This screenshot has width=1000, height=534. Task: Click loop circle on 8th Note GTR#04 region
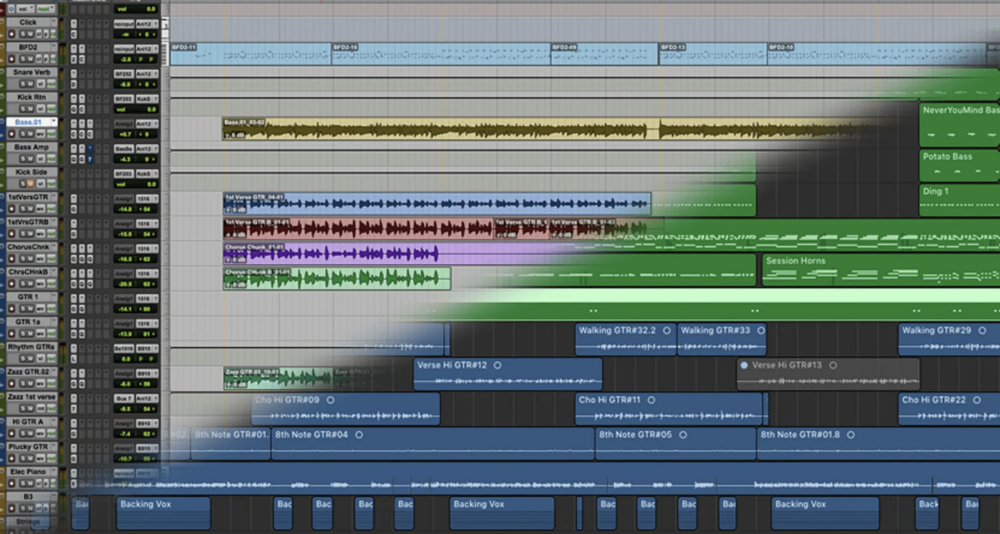tap(359, 435)
